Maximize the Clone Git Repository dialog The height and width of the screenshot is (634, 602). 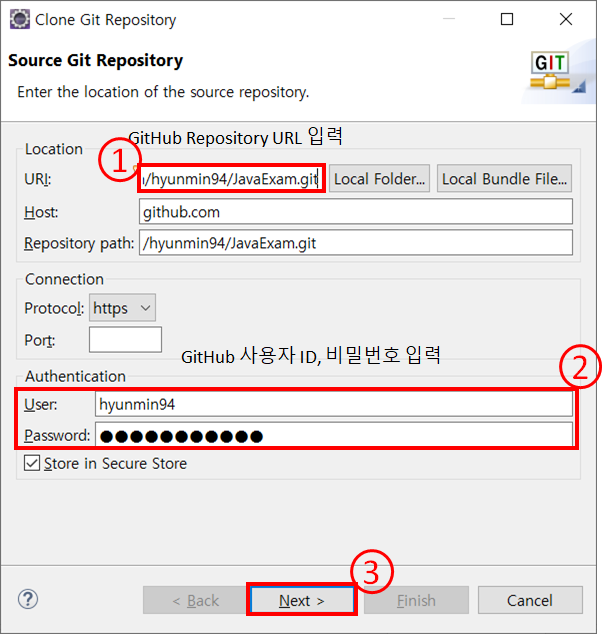tap(507, 19)
